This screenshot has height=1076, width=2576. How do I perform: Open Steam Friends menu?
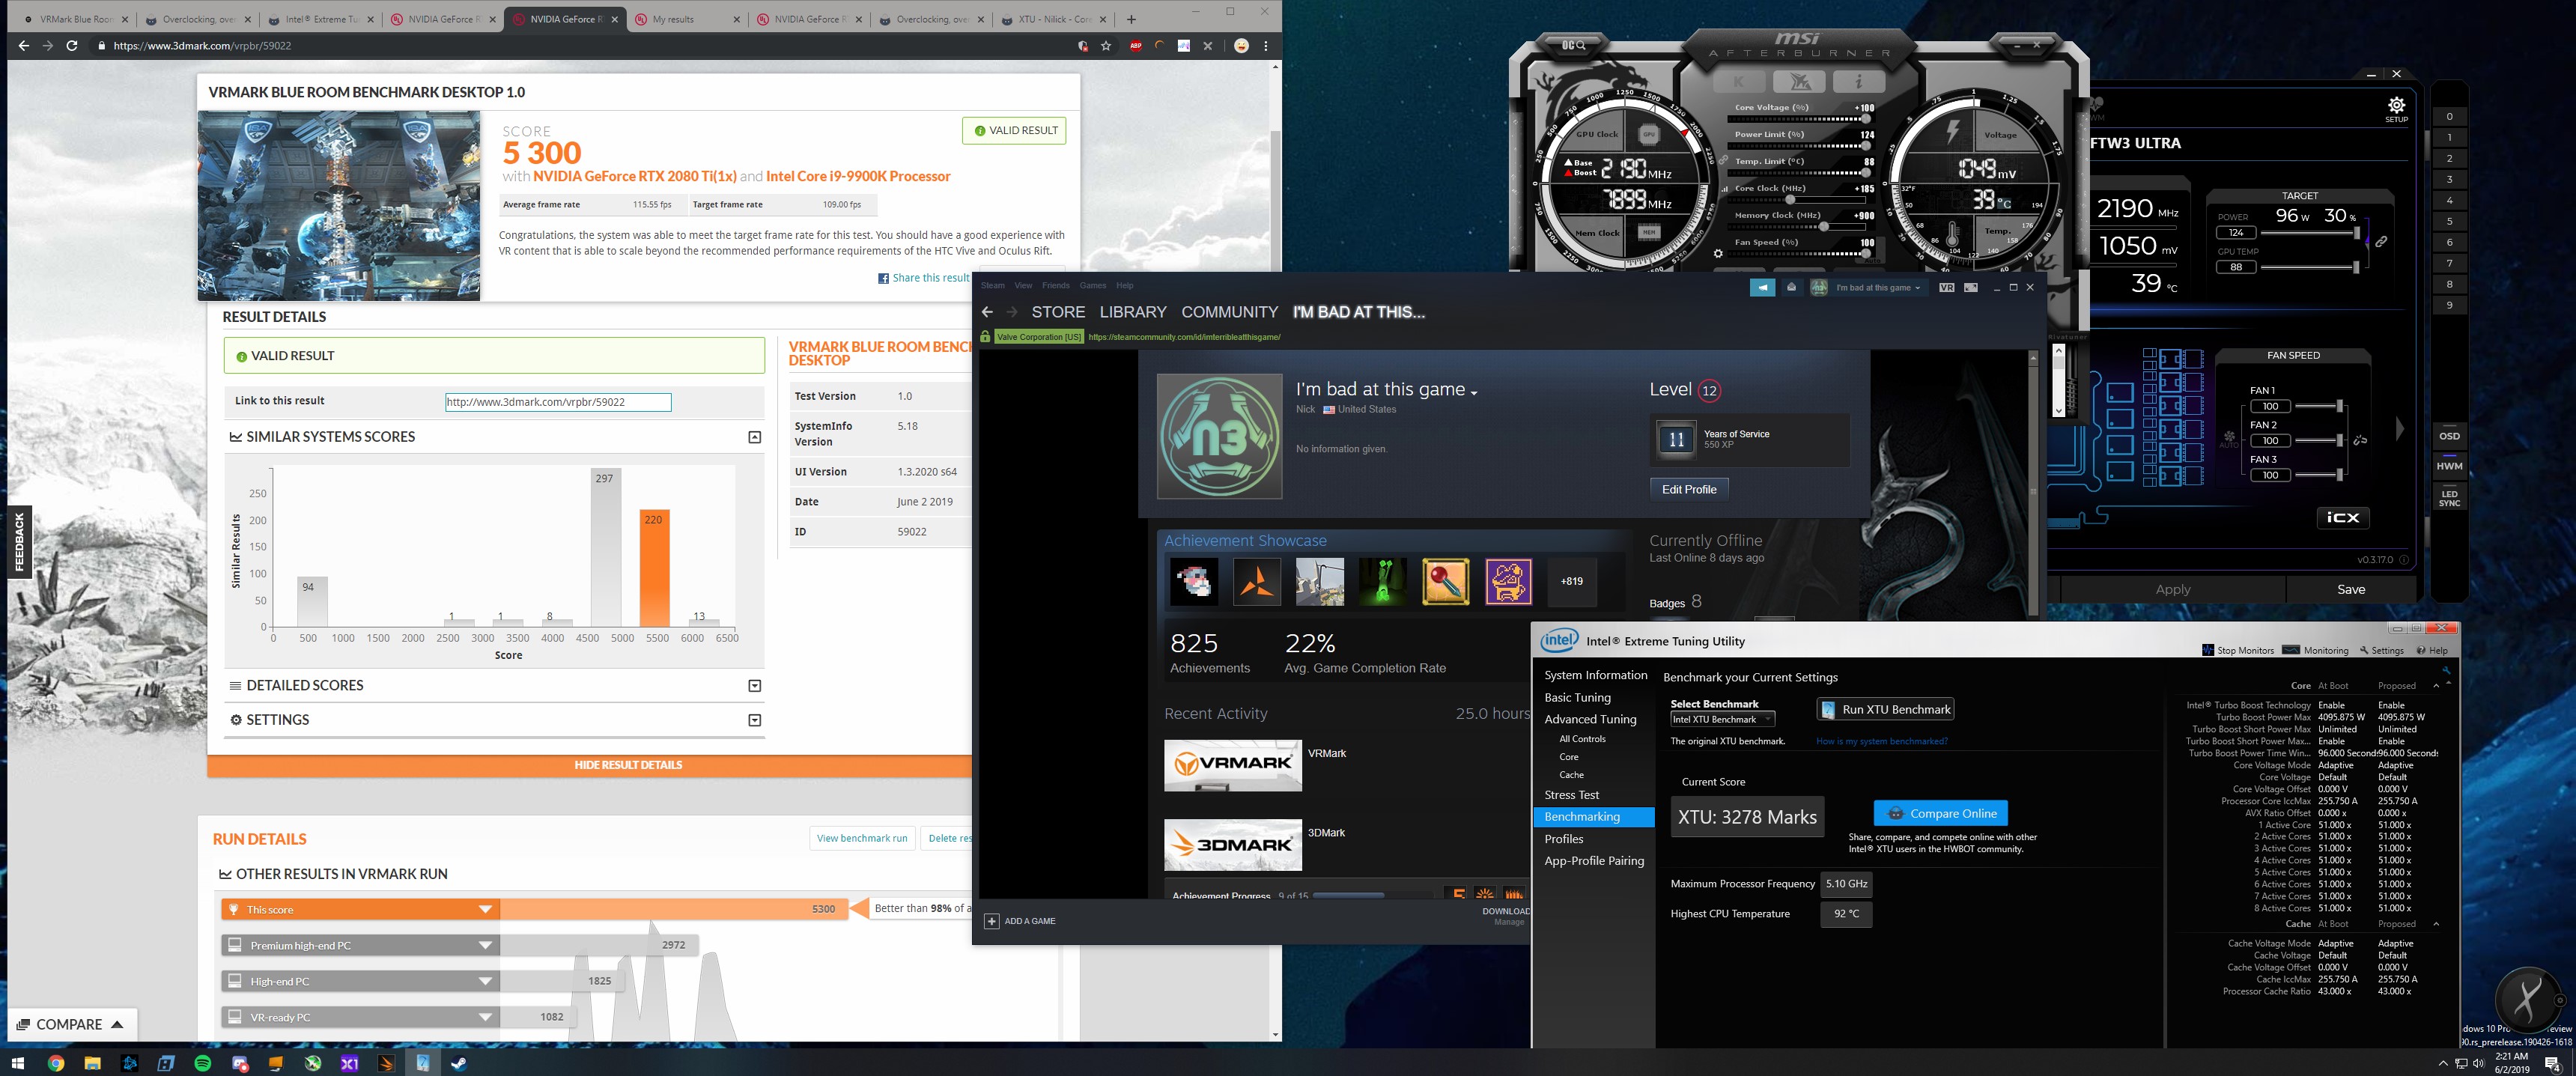pos(1055,286)
